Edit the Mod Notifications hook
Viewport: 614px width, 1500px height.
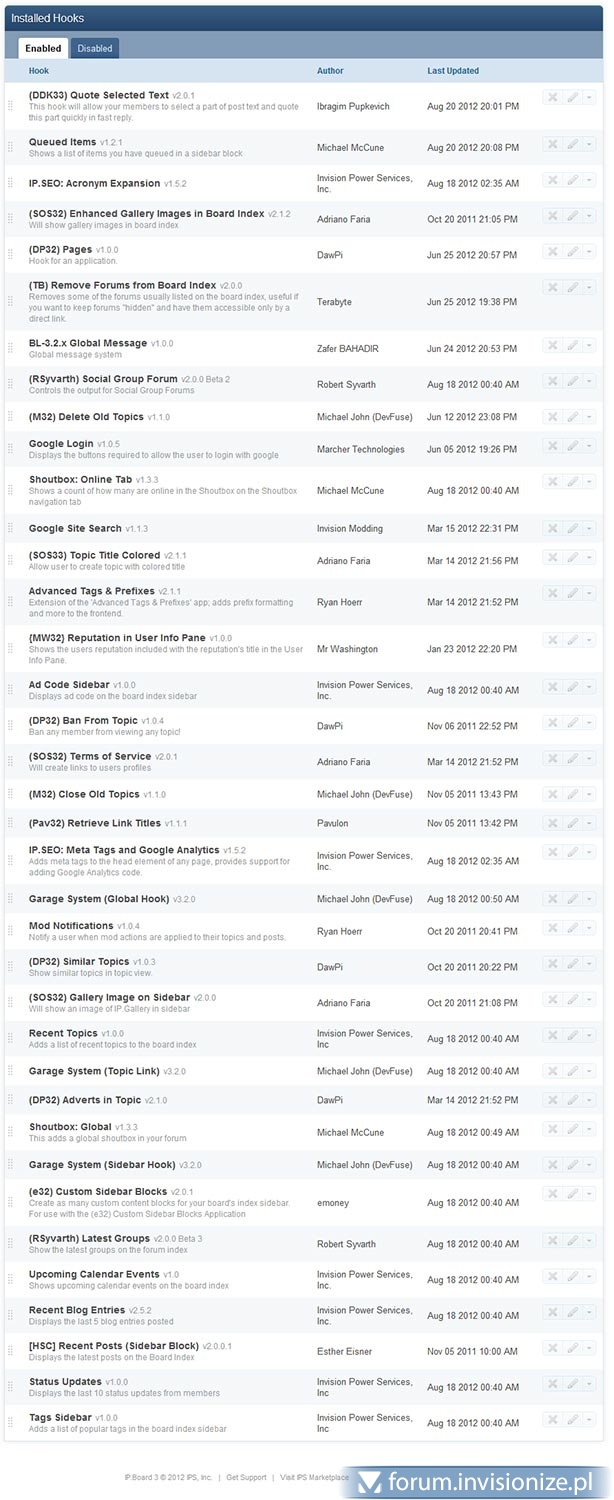572,928
